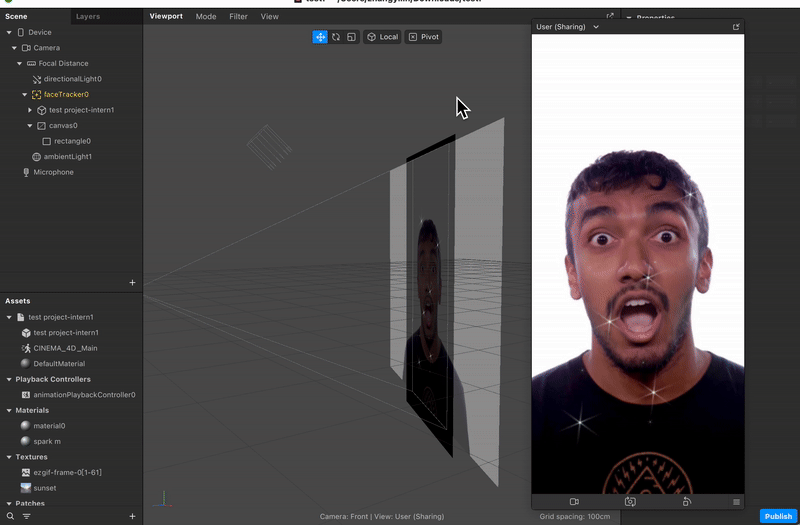The width and height of the screenshot is (800, 525).
Task: Switch to the Scene tab
Action: (16, 16)
